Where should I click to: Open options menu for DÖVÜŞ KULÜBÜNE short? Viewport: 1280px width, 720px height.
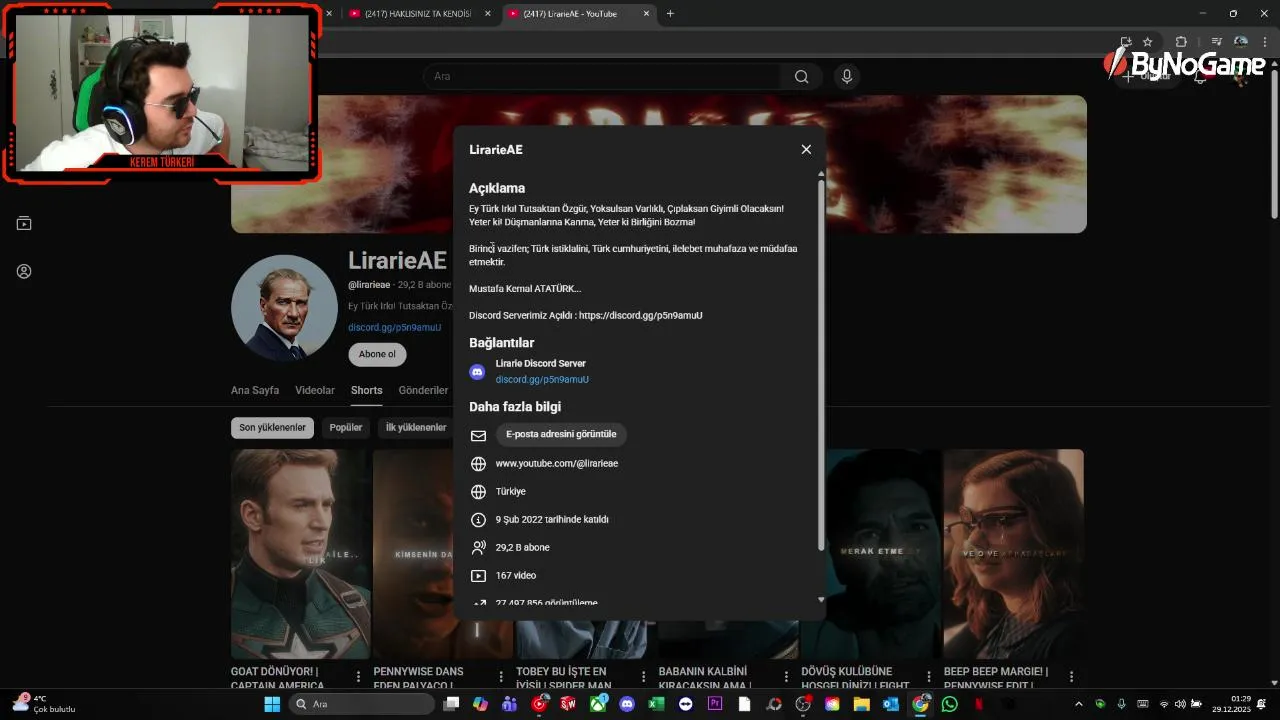(x=929, y=677)
